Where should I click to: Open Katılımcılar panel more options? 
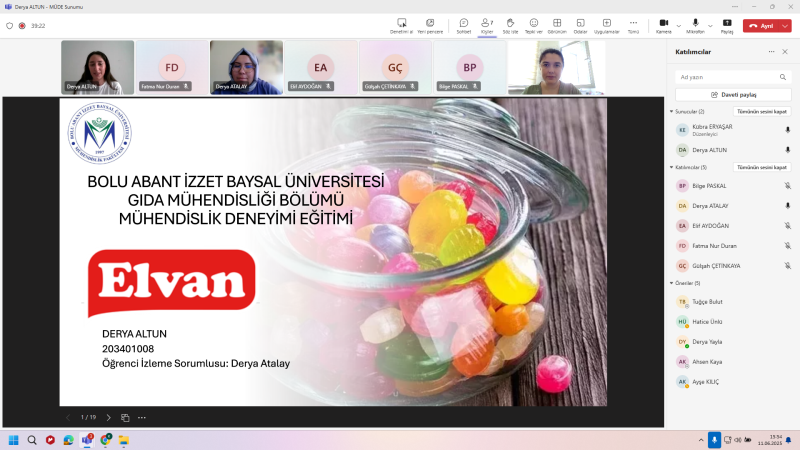click(771, 52)
